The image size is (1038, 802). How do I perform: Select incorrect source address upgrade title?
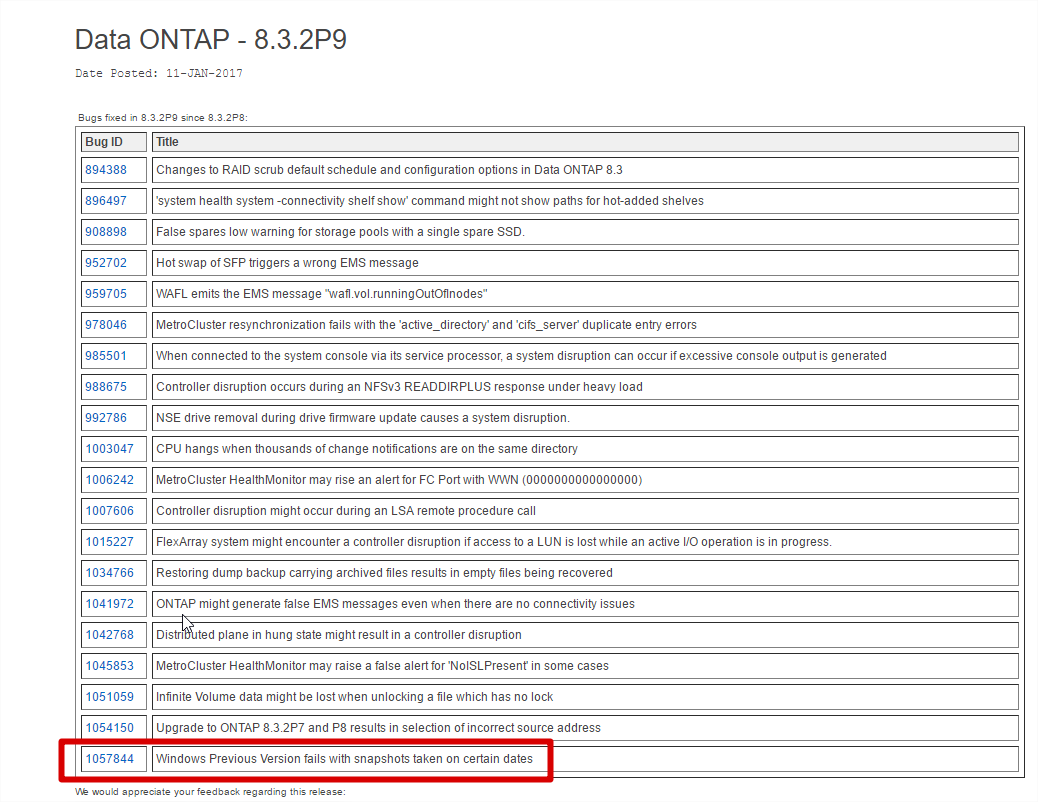[378, 728]
